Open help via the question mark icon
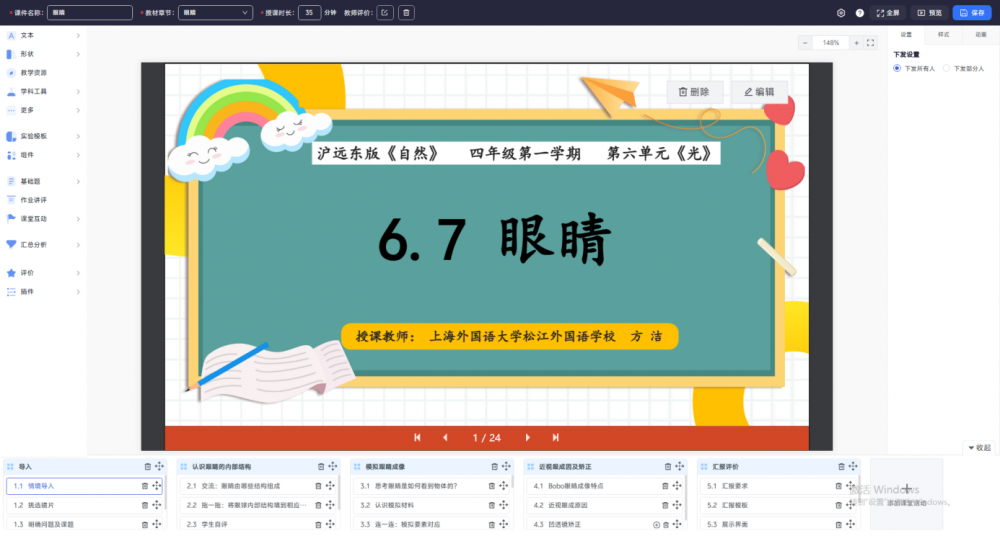Screen dimensions: 1000x536 click(859, 13)
